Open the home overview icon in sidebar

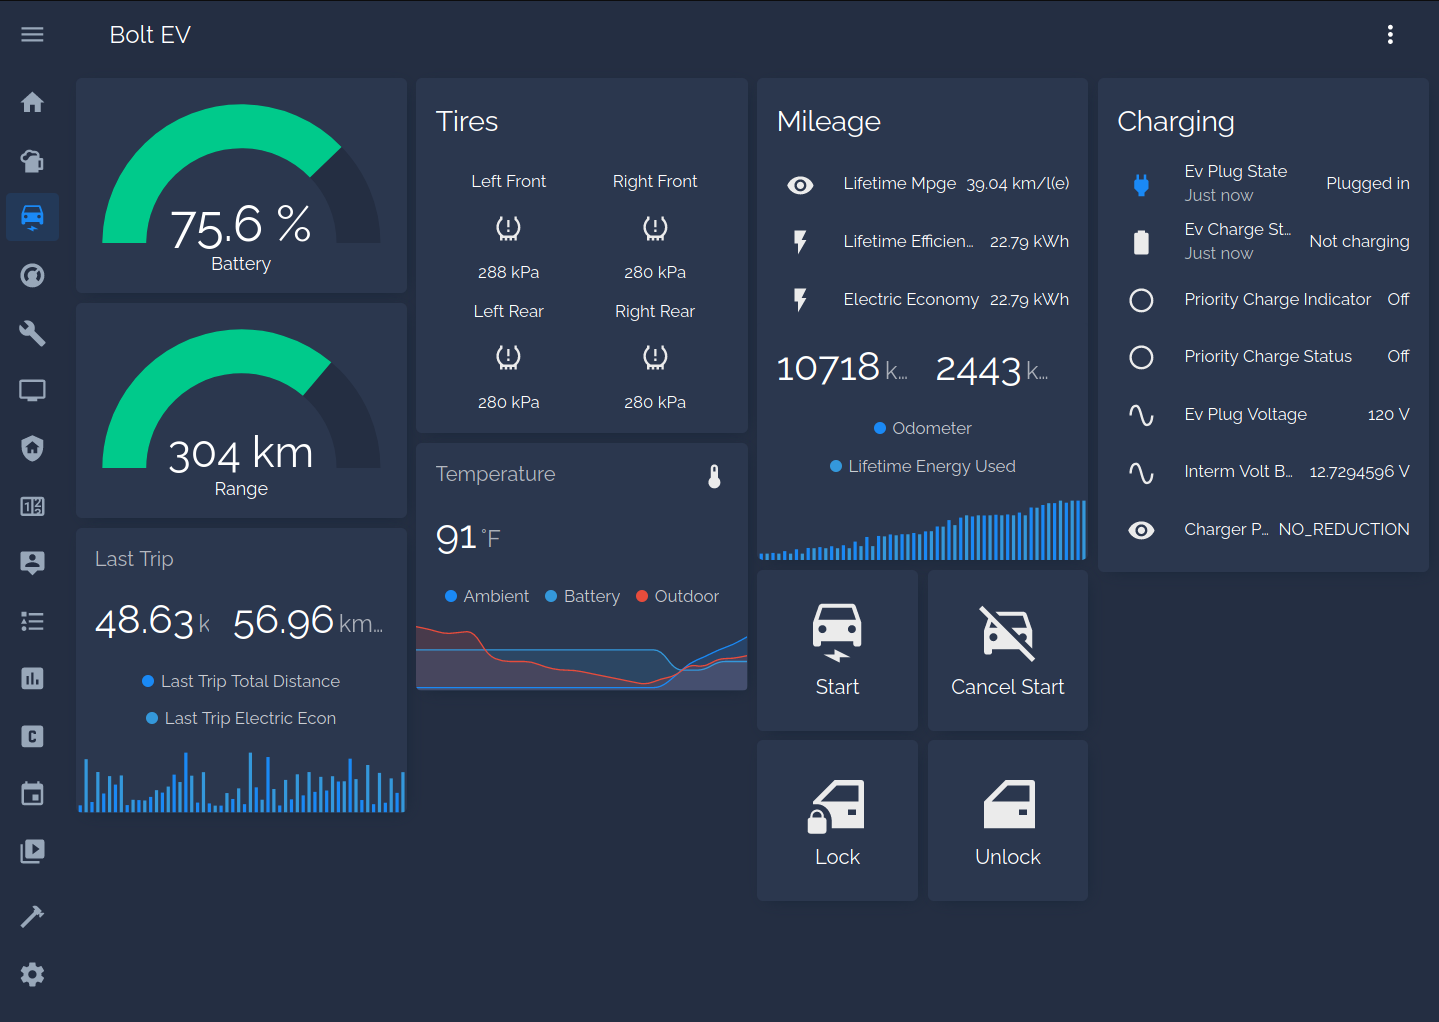click(32, 102)
